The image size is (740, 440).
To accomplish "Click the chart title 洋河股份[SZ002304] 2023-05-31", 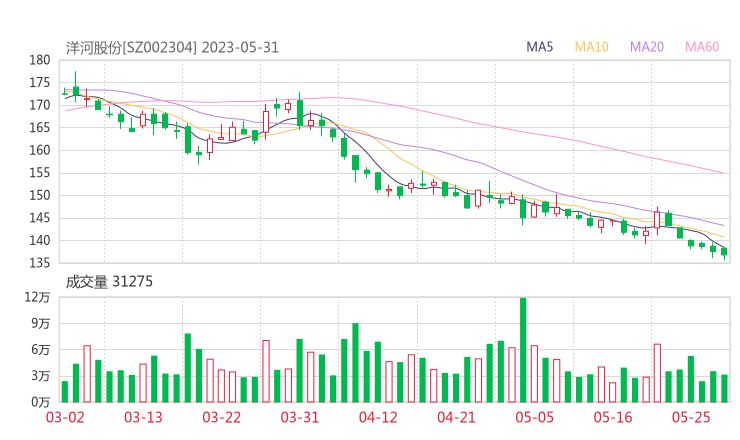I will tap(172, 48).
